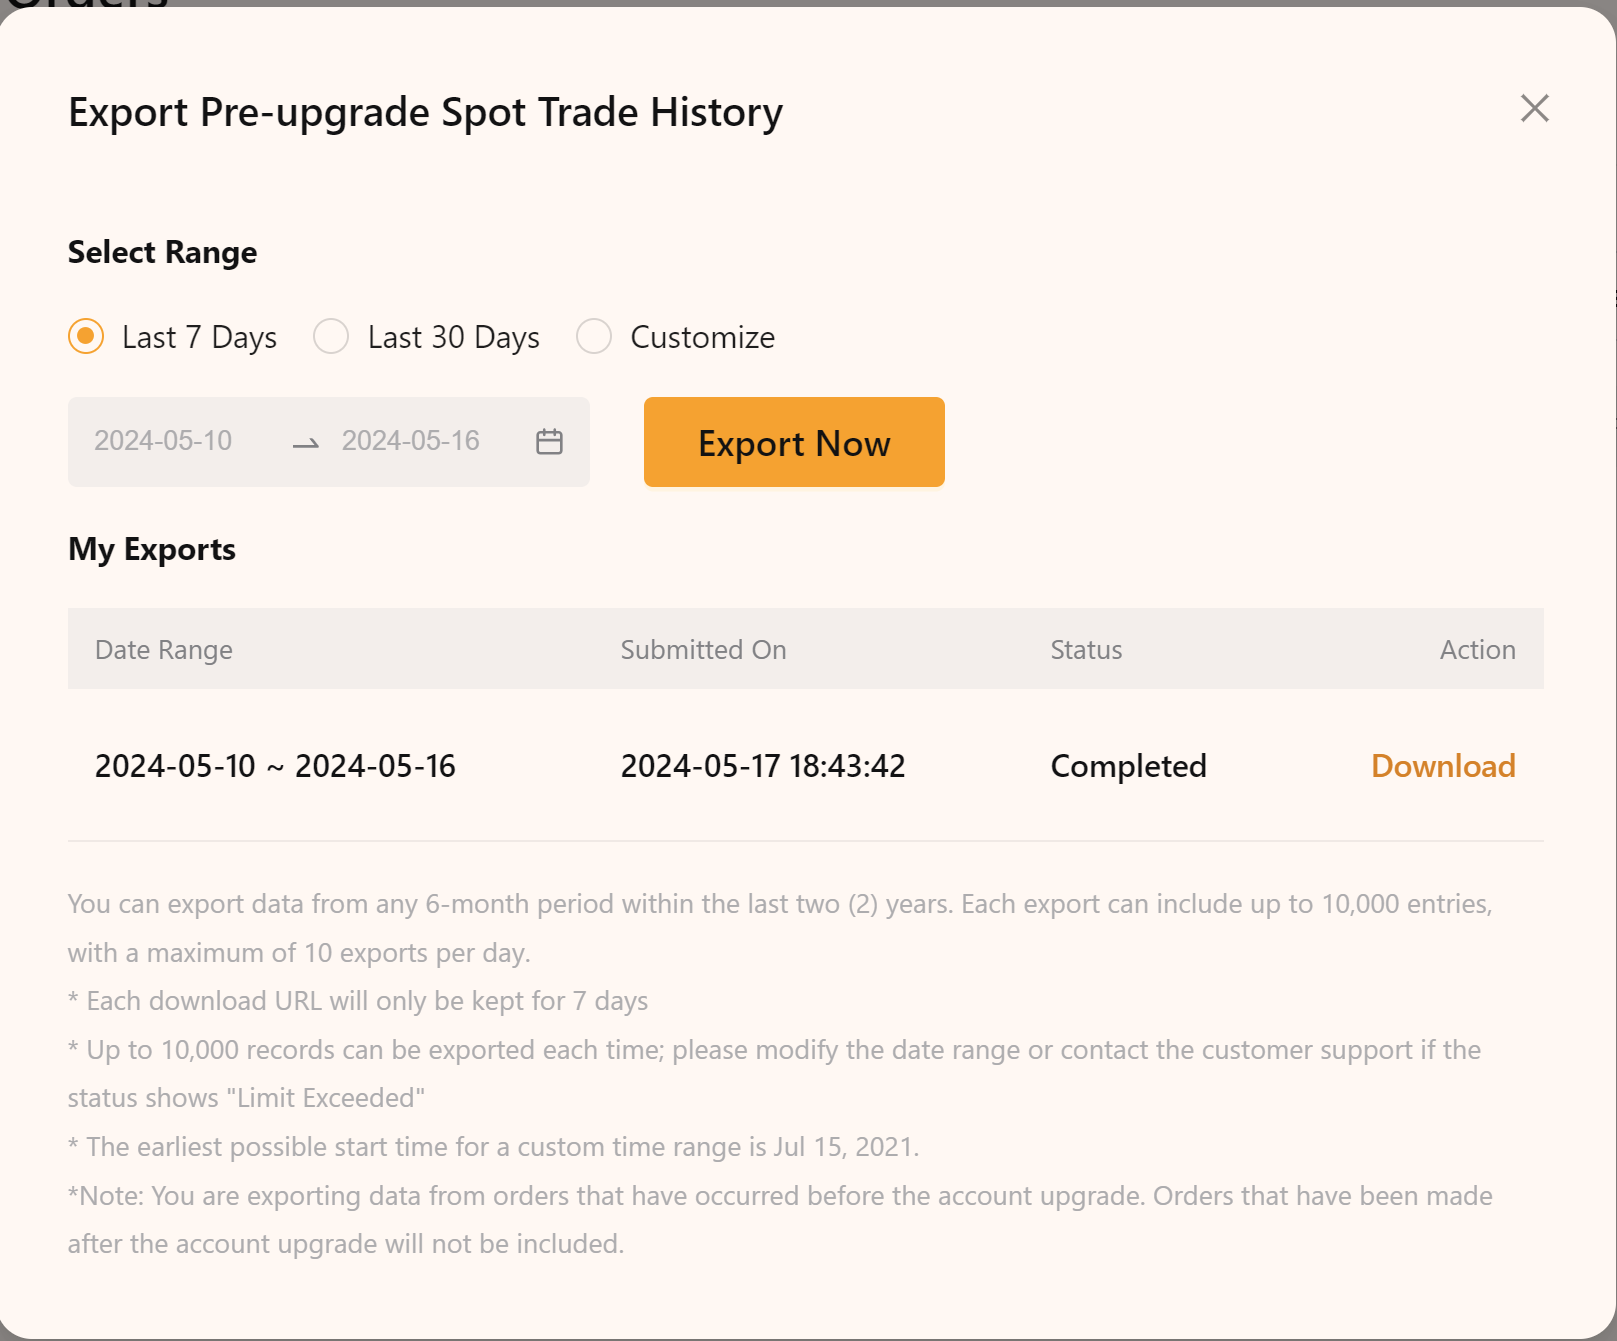Click the Export Now button
Screen dimensions: 1617x1341
point(793,442)
